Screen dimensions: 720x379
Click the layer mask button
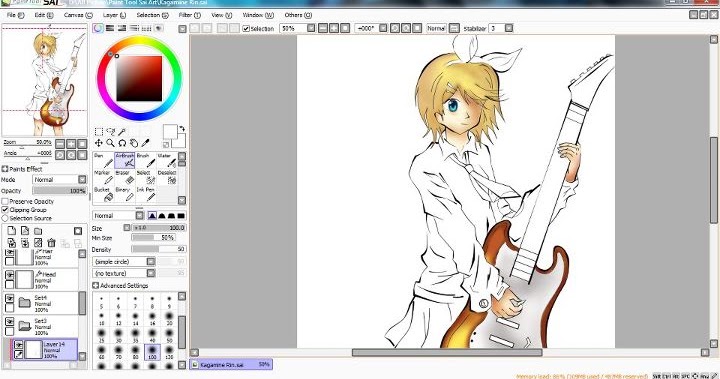(78, 231)
